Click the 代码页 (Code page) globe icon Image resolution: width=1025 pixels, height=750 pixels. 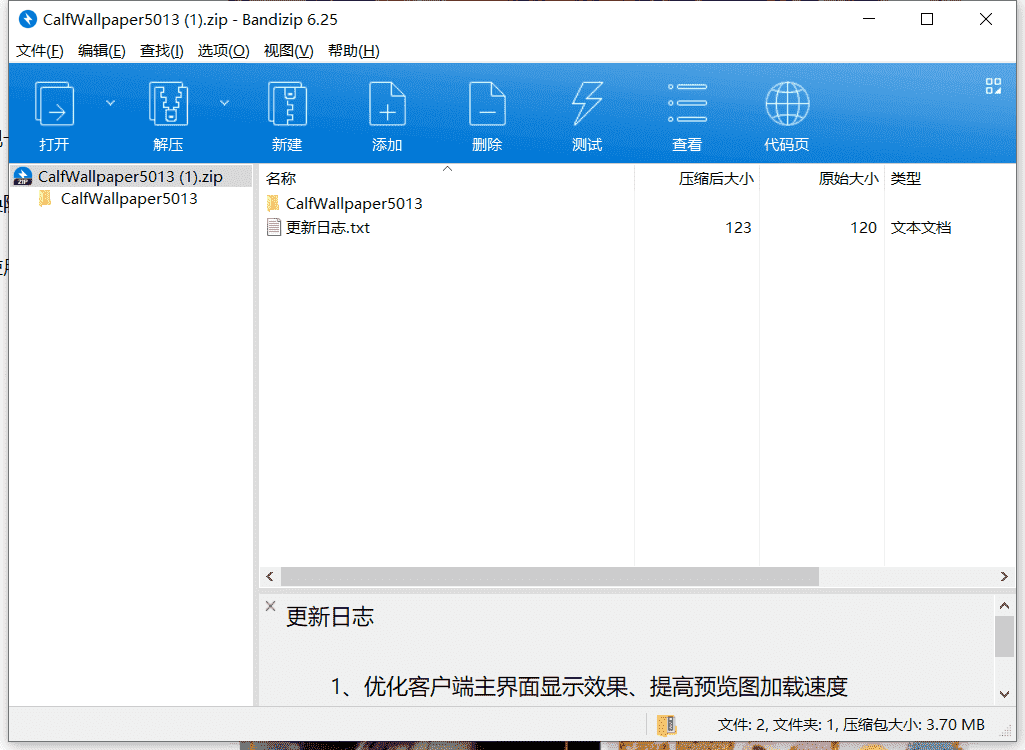787,103
